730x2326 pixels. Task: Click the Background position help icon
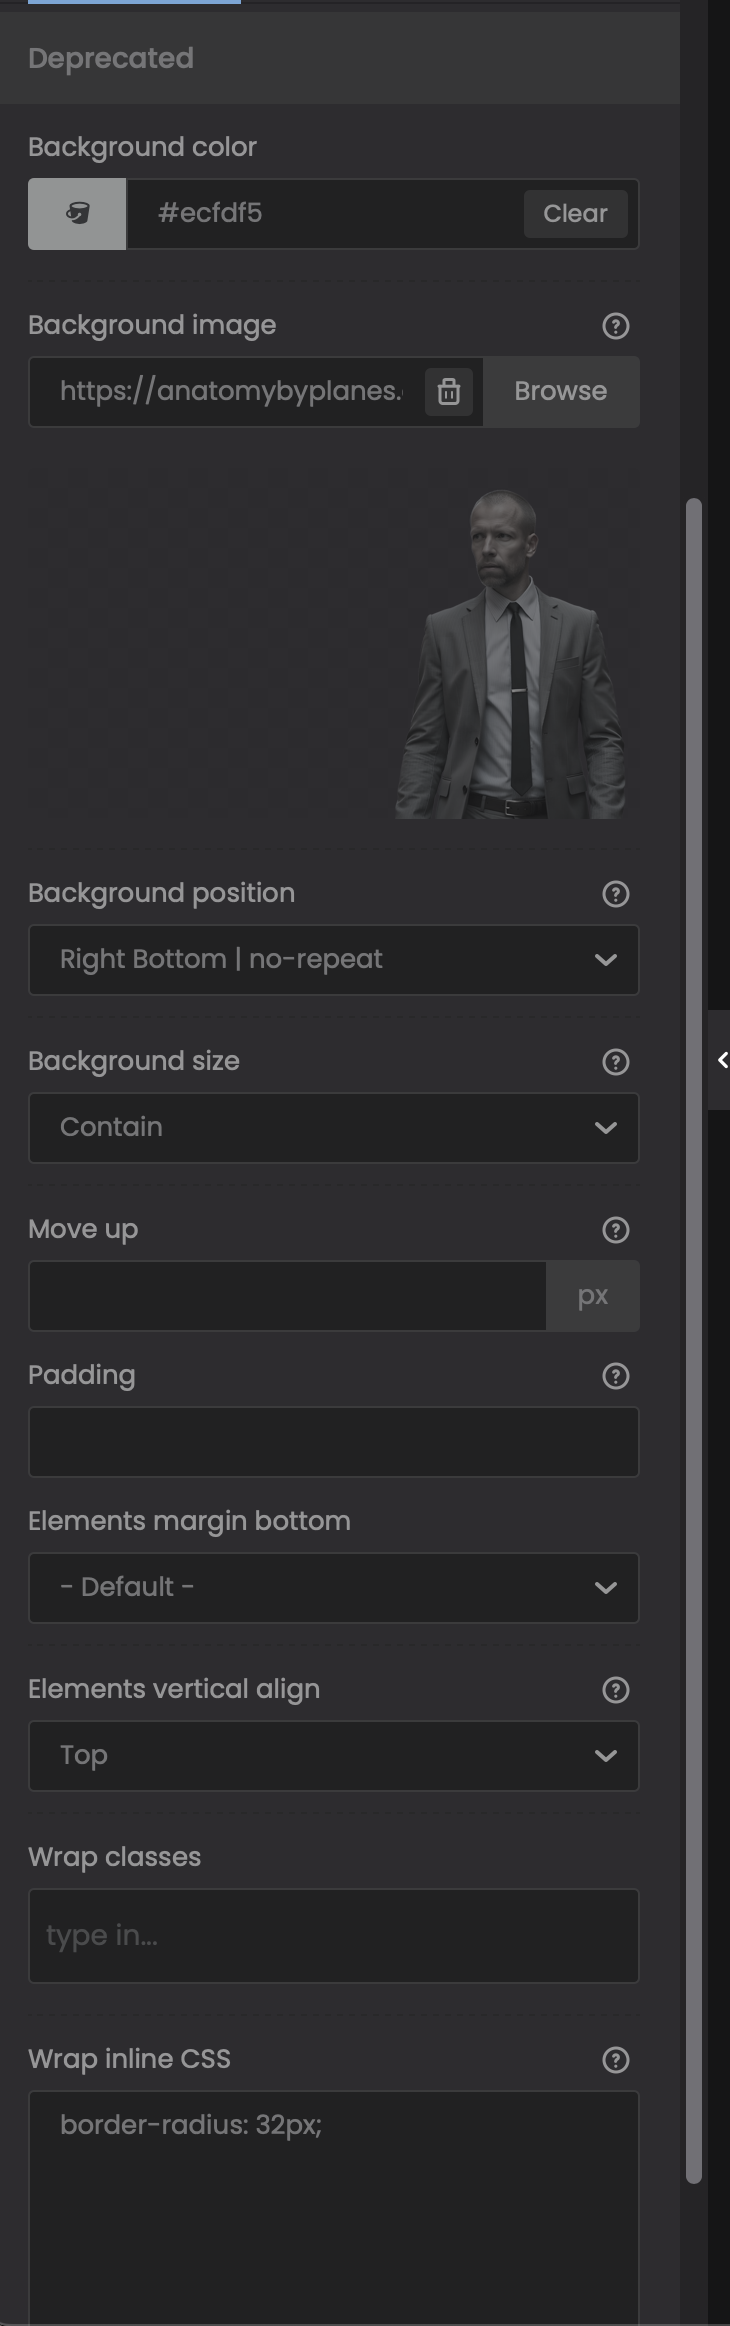coord(616,894)
